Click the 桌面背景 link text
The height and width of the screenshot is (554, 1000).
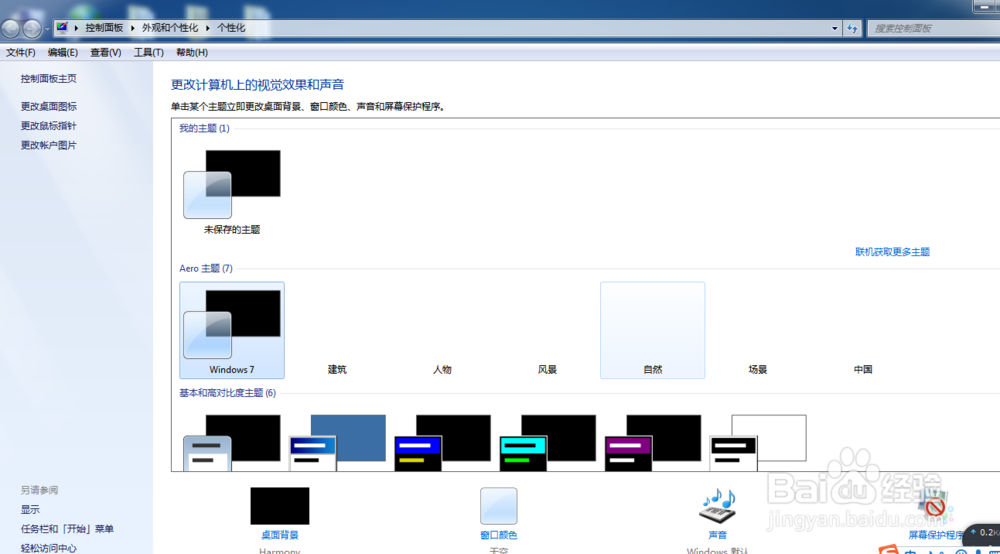click(x=279, y=535)
